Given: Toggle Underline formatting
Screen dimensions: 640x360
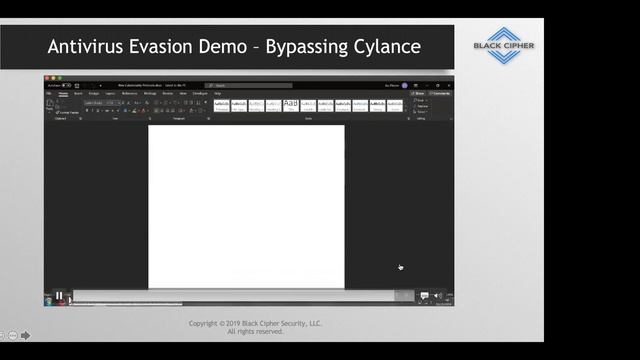Looking at the screenshot, I should (98, 111).
